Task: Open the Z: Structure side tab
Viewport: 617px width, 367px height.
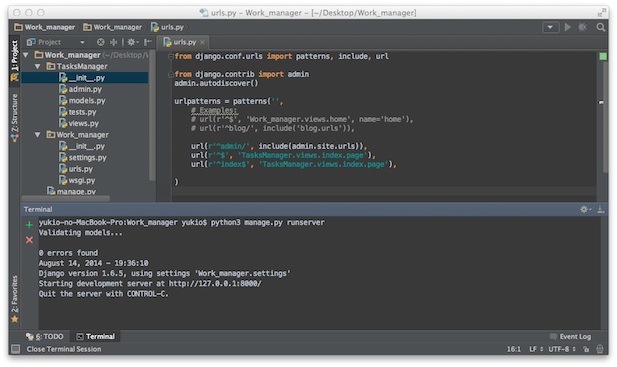Action: (15, 117)
